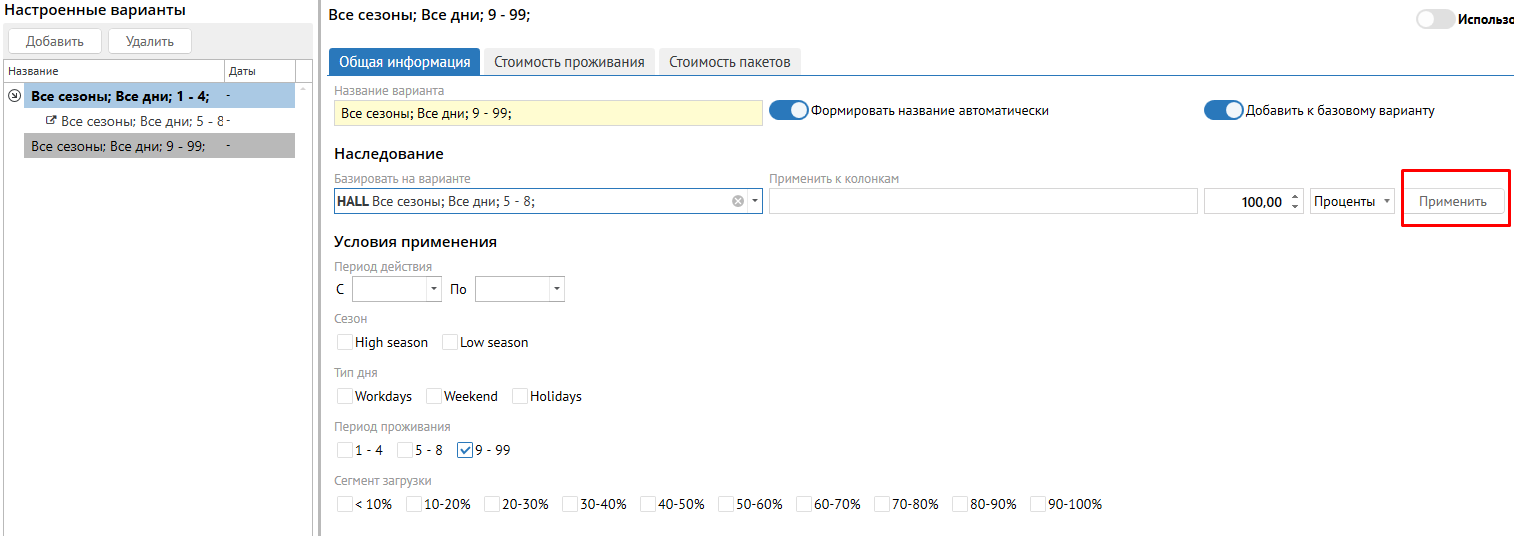Viewport: 1514px width, 536px height.
Task: Switch to the 'Стоимость проживания' tab
Action: pyautogui.click(x=569, y=62)
